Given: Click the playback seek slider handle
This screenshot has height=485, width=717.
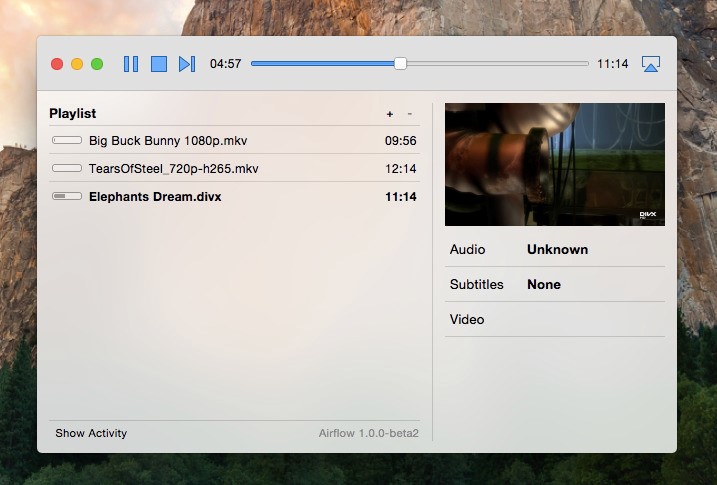Looking at the screenshot, I should click(x=400, y=64).
